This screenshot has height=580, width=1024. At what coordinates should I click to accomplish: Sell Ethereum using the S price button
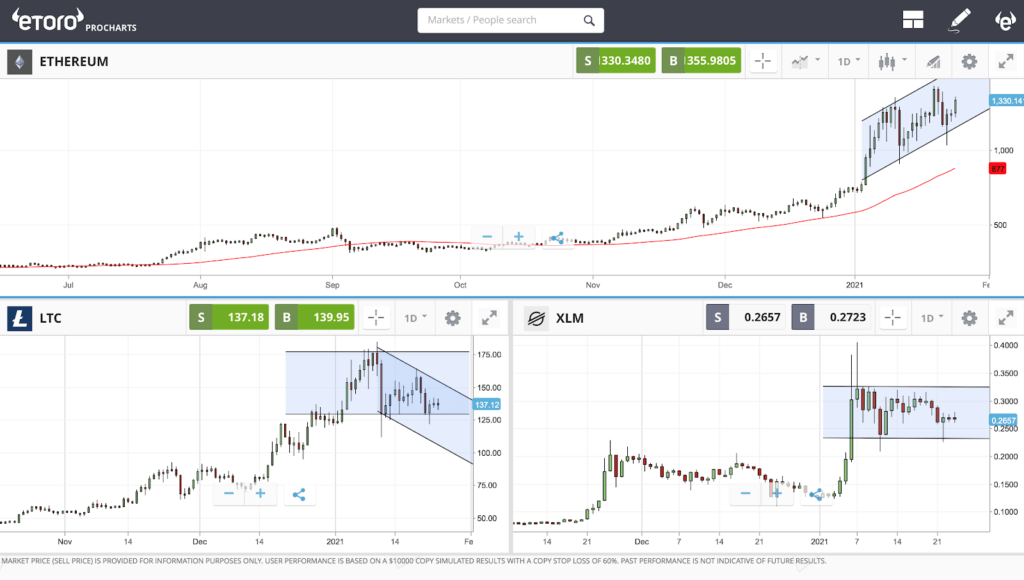coord(616,61)
